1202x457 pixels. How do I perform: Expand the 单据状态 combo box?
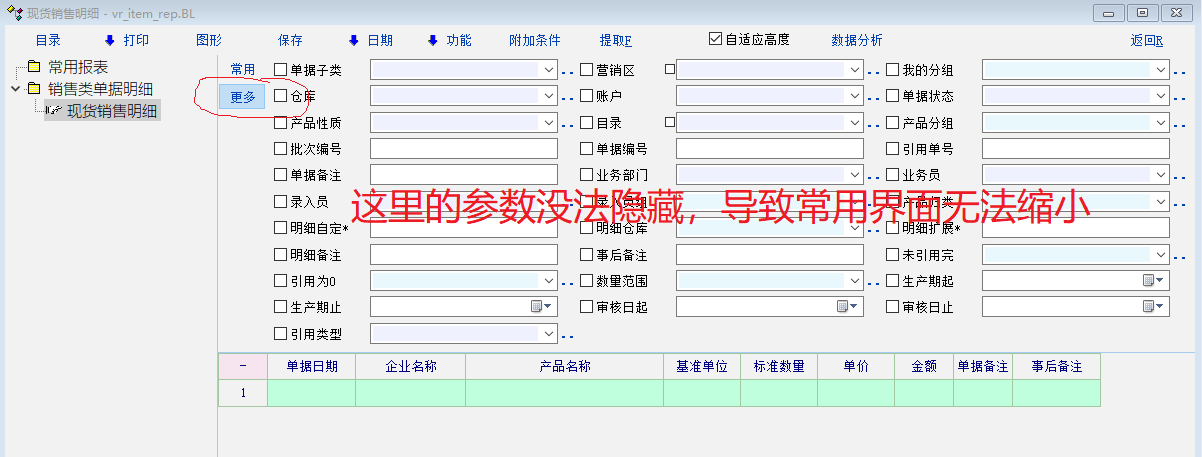point(1160,97)
